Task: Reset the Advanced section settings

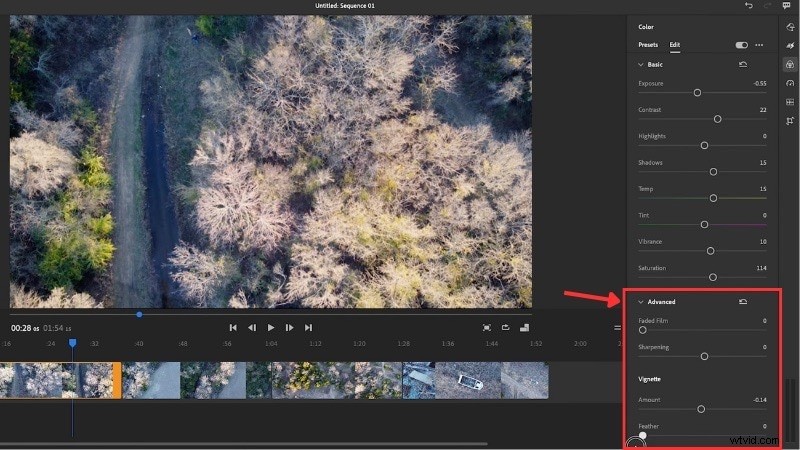Action: click(x=743, y=302)
